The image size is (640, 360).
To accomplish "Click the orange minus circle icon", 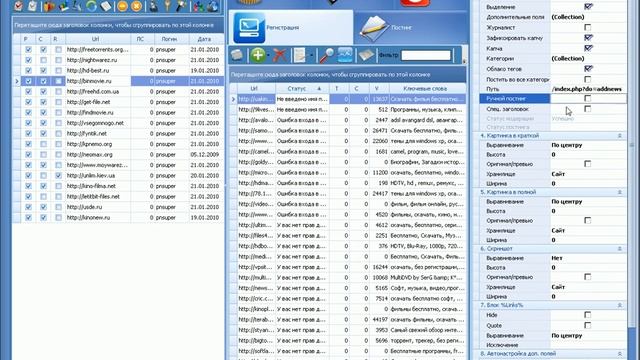I will point(122,6).
